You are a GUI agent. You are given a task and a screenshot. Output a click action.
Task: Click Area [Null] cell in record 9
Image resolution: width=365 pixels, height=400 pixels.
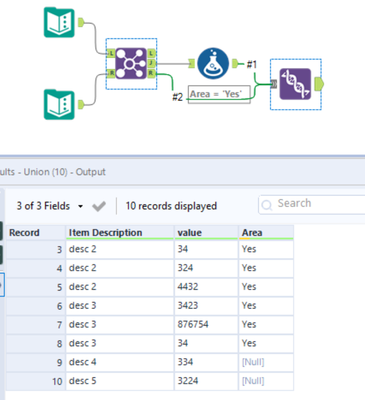tap(266, 362)
